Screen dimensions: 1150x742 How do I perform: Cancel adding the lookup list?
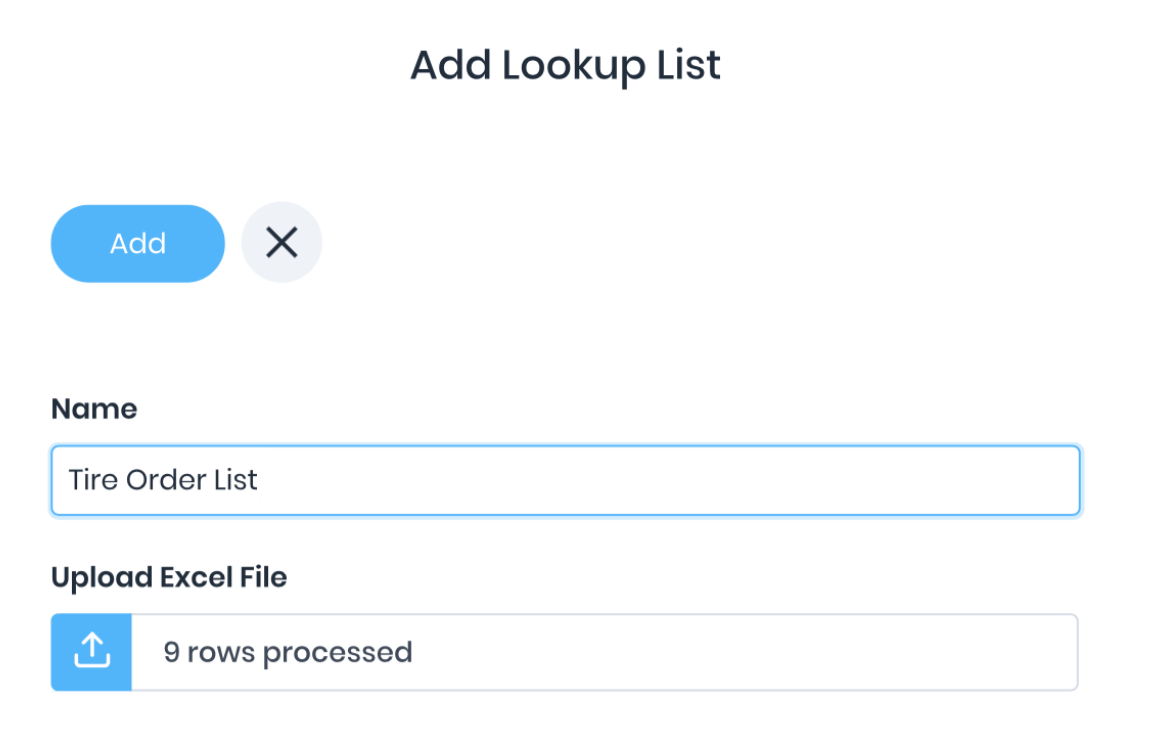tap(282, 242)
